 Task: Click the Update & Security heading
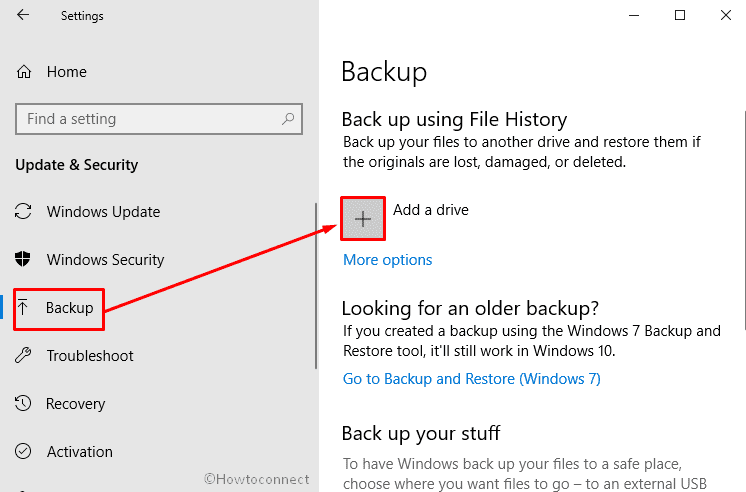click(x=77, y=165)
